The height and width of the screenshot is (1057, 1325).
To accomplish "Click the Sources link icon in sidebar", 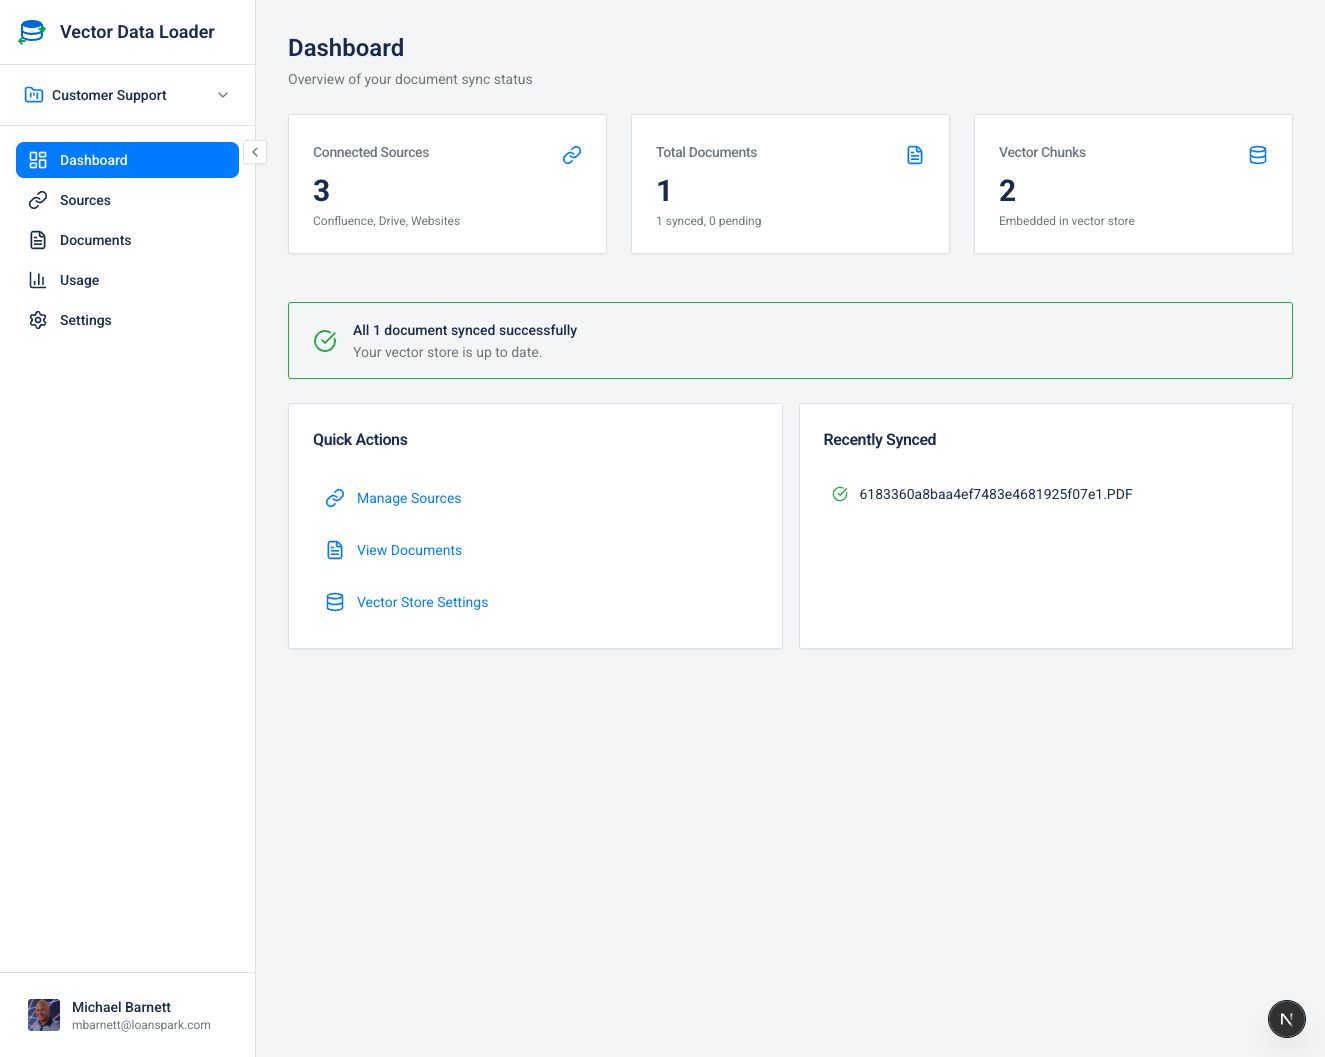I will (37, 199).
